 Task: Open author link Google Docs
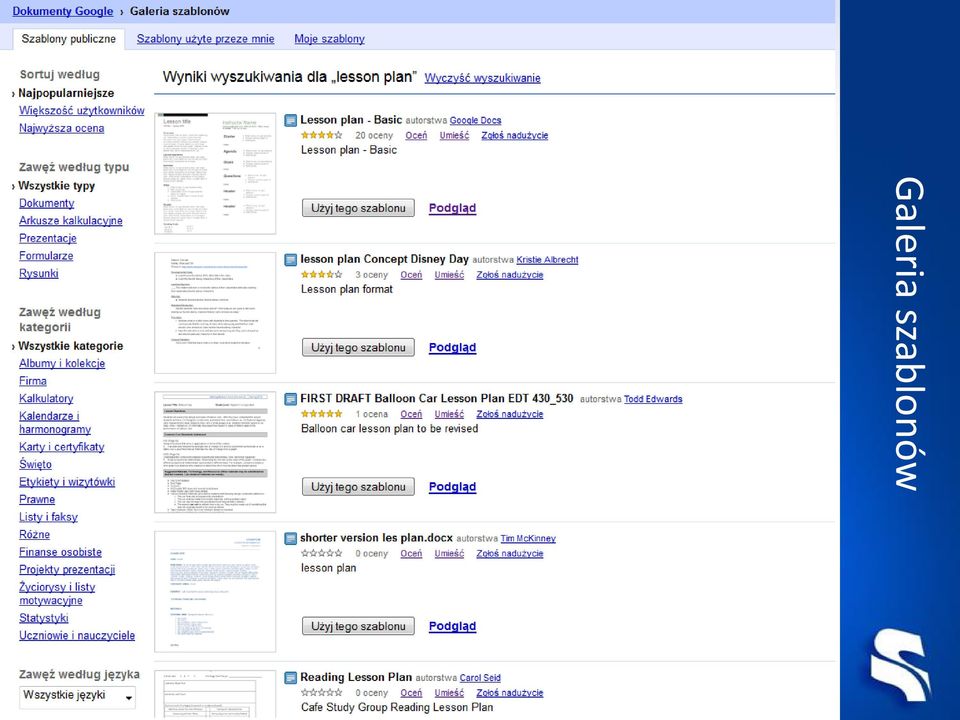tap(475, 121)
